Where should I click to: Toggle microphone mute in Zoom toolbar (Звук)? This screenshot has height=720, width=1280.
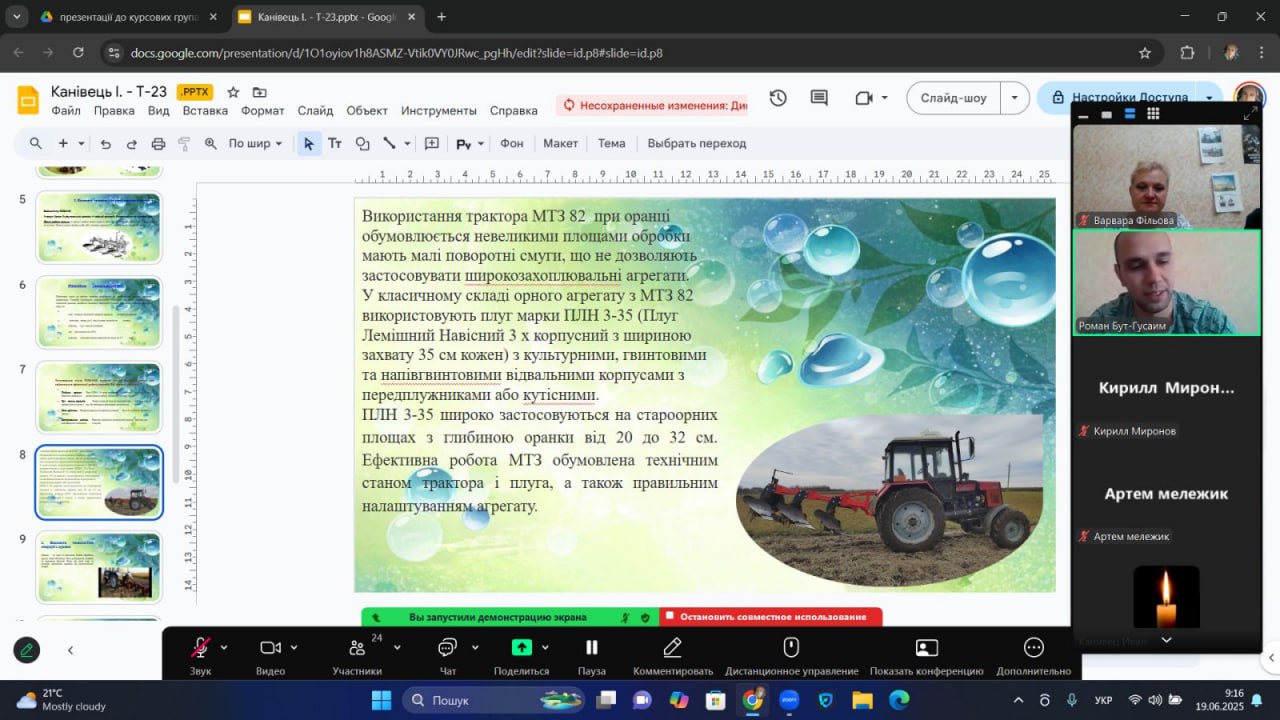click(x=200, y=654)
